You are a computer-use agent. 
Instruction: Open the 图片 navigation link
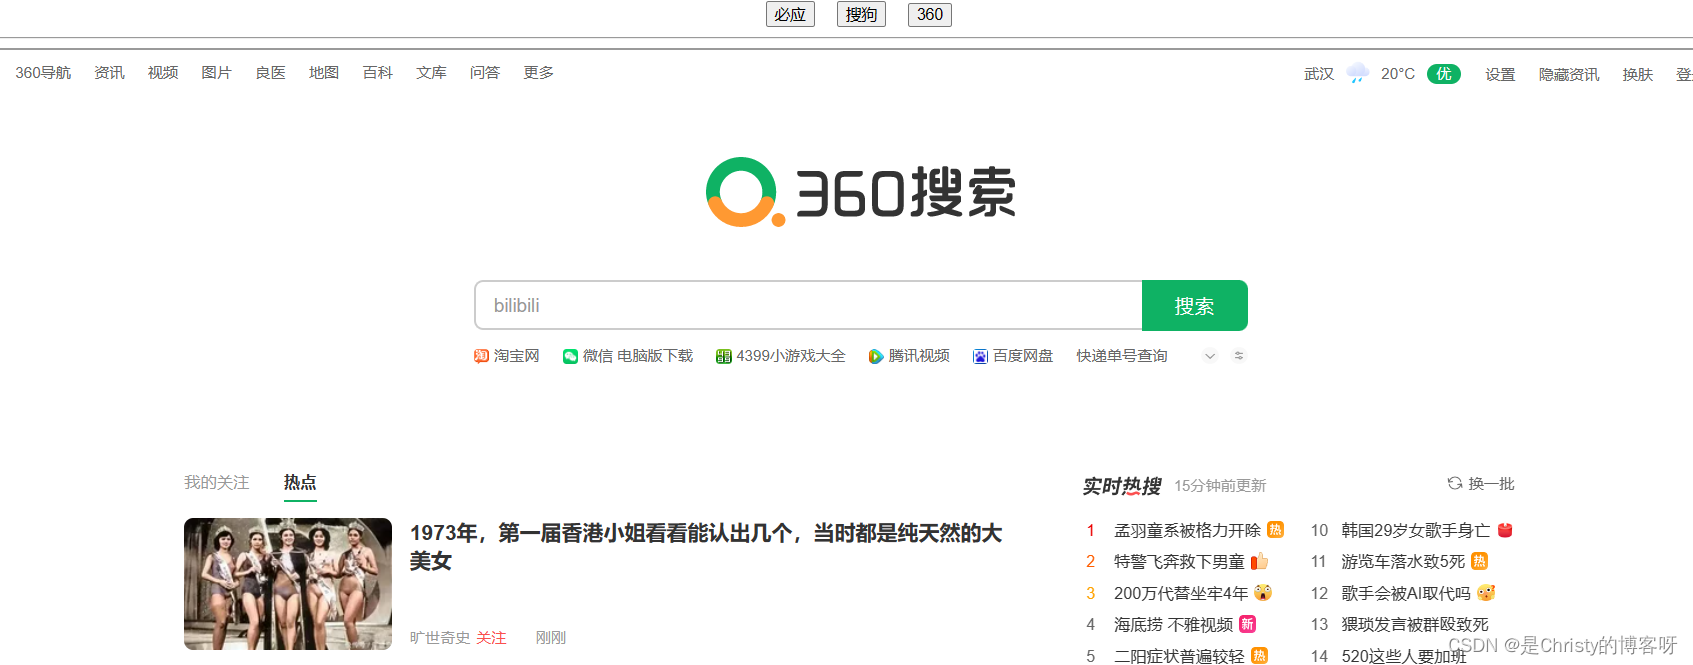click(x=216, y=73)
